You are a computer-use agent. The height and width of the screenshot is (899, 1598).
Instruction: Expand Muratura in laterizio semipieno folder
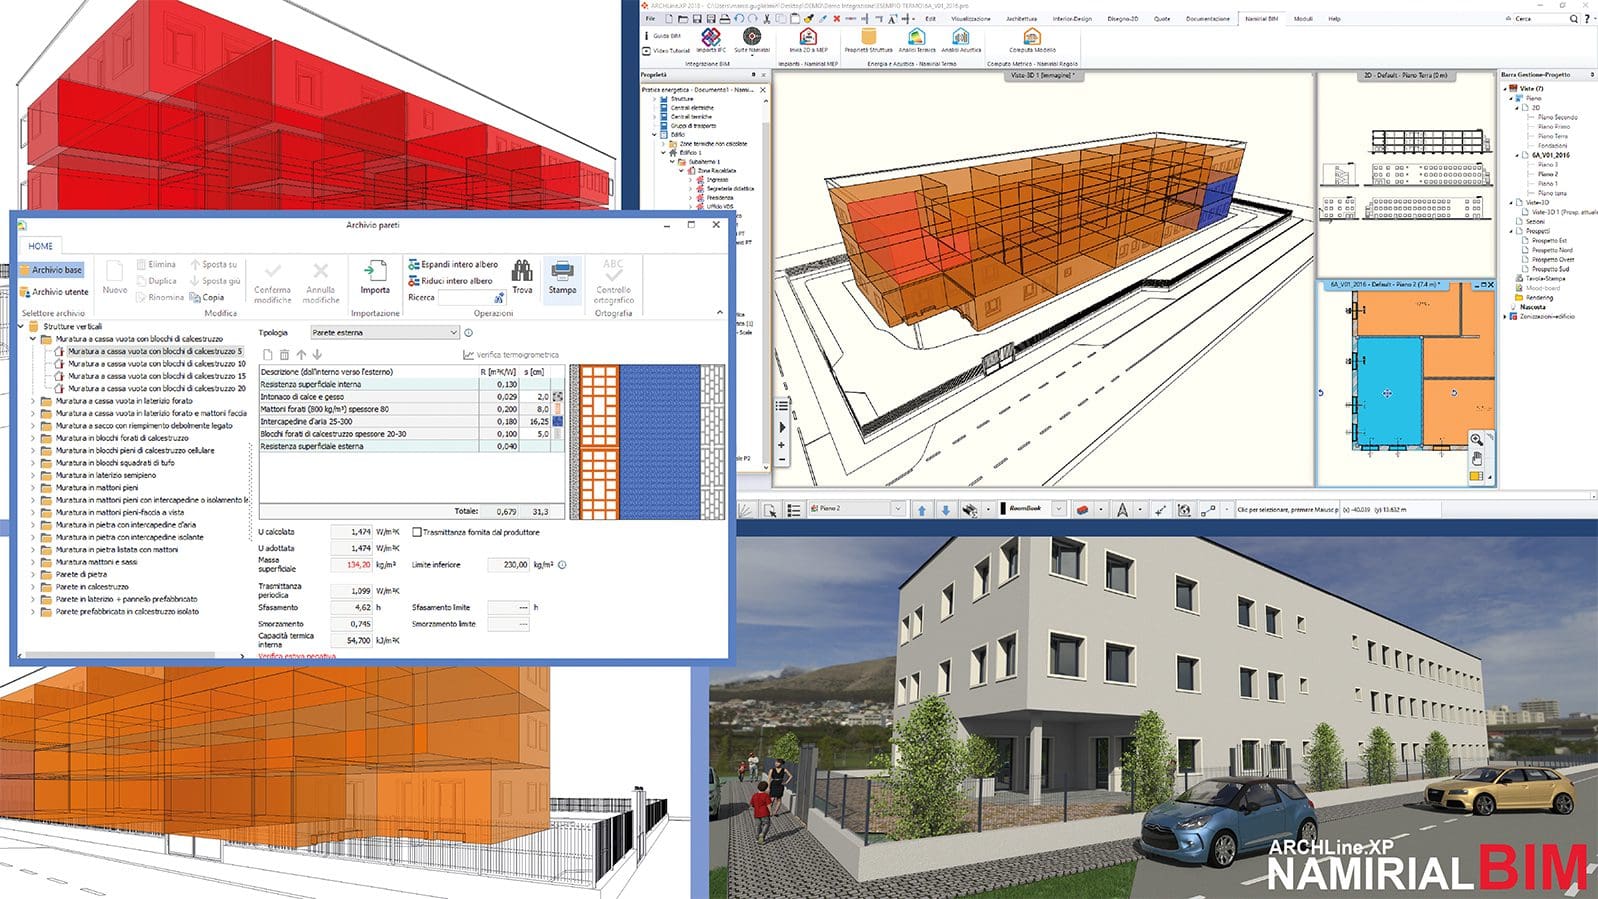point(33,475)
